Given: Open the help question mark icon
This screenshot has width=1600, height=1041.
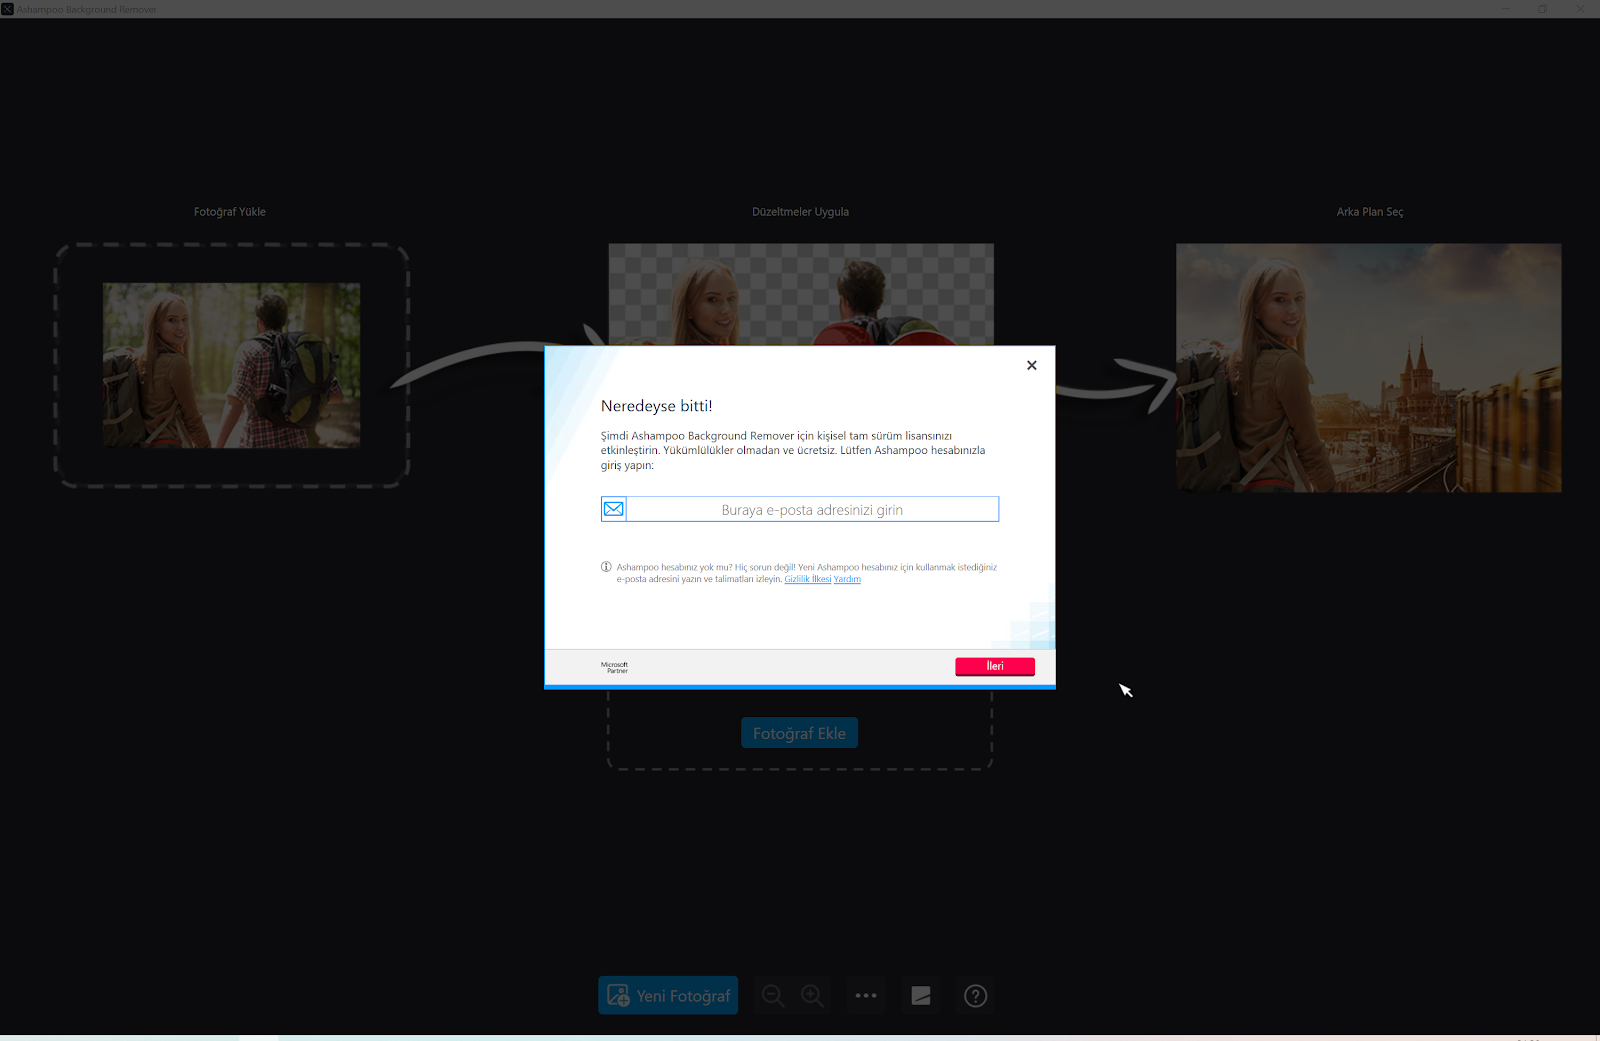Looking at the screenshot, I should (x=975, y=995).
